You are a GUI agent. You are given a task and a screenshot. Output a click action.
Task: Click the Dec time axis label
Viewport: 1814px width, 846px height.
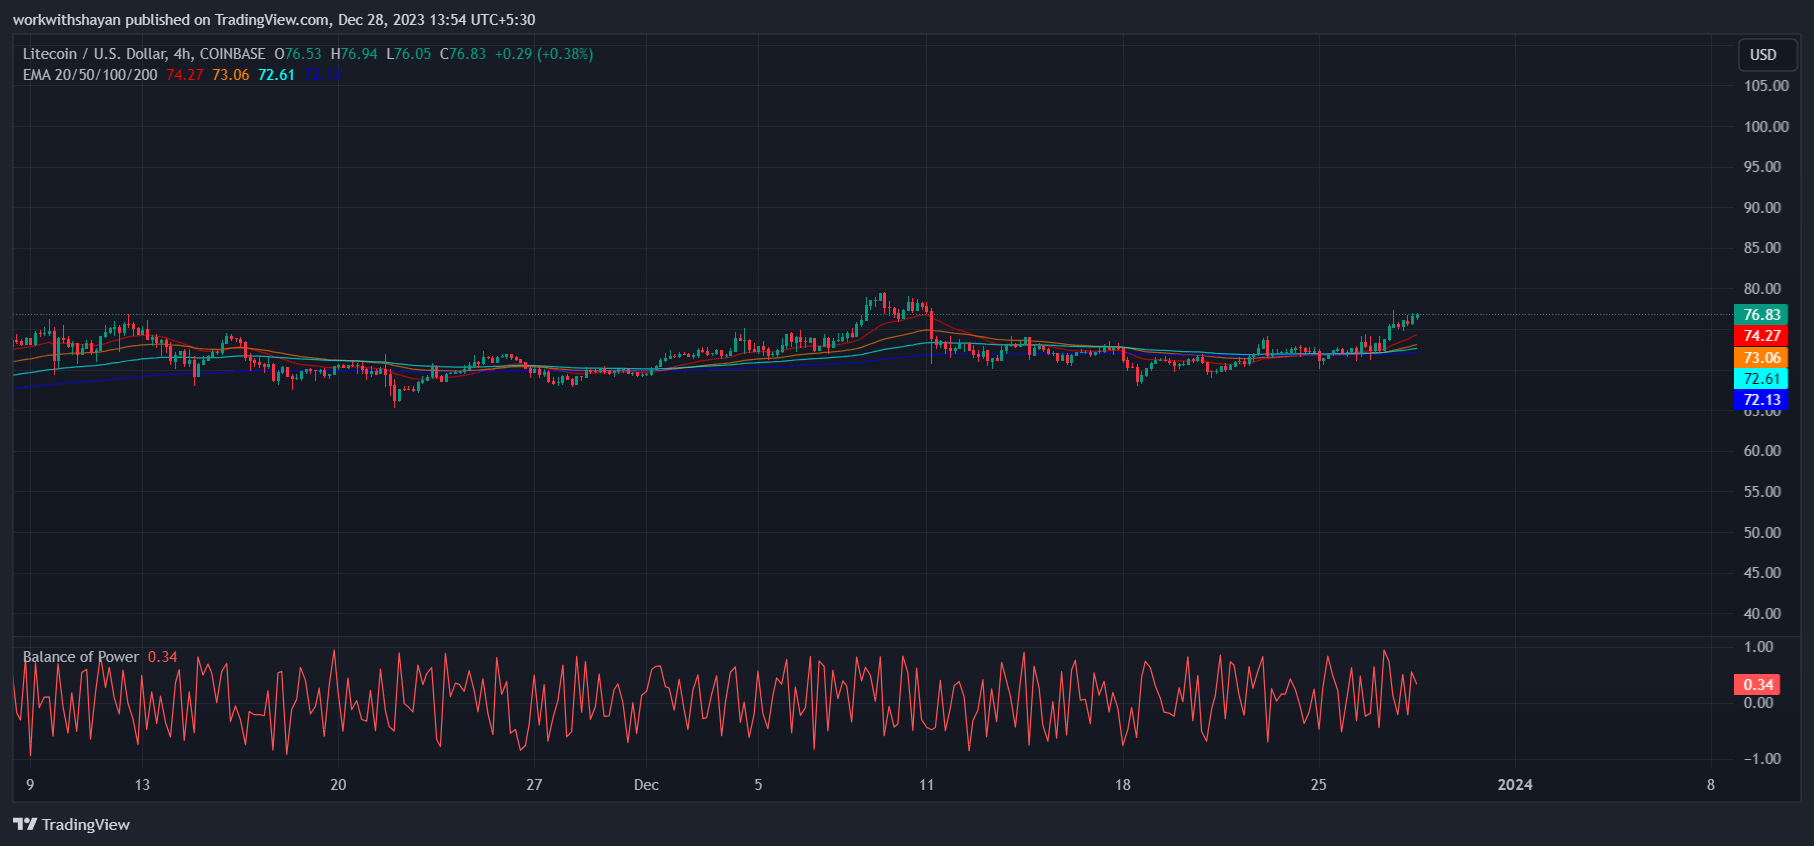(646, 785)
